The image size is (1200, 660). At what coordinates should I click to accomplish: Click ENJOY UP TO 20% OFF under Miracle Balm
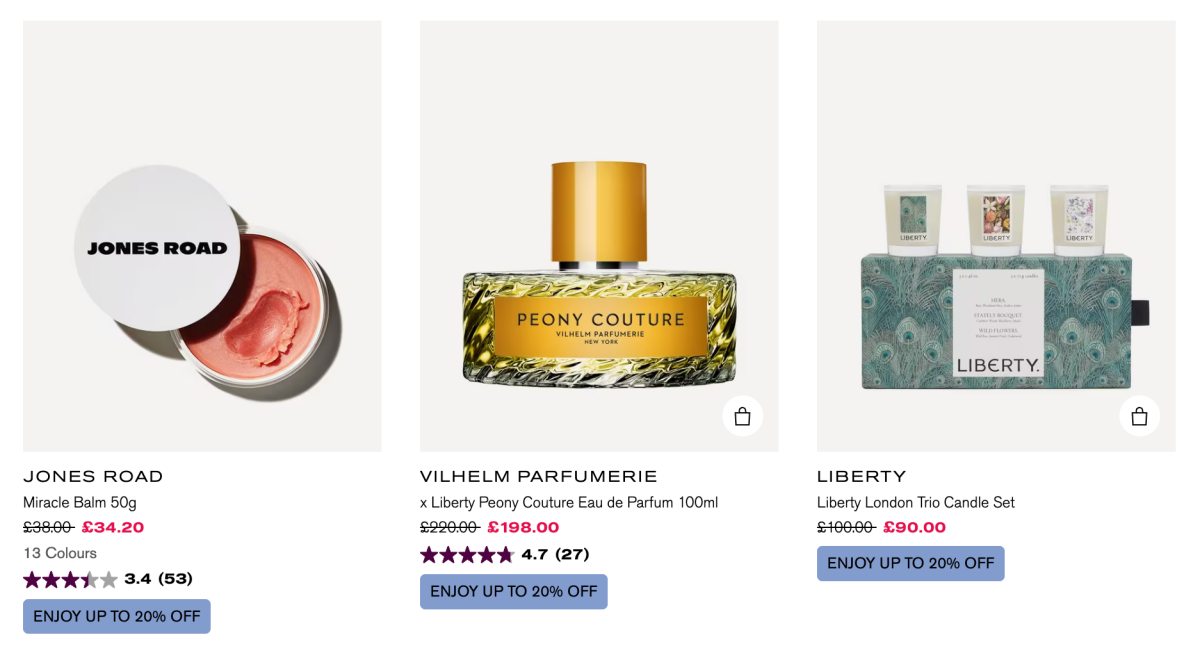pos(116,616)
